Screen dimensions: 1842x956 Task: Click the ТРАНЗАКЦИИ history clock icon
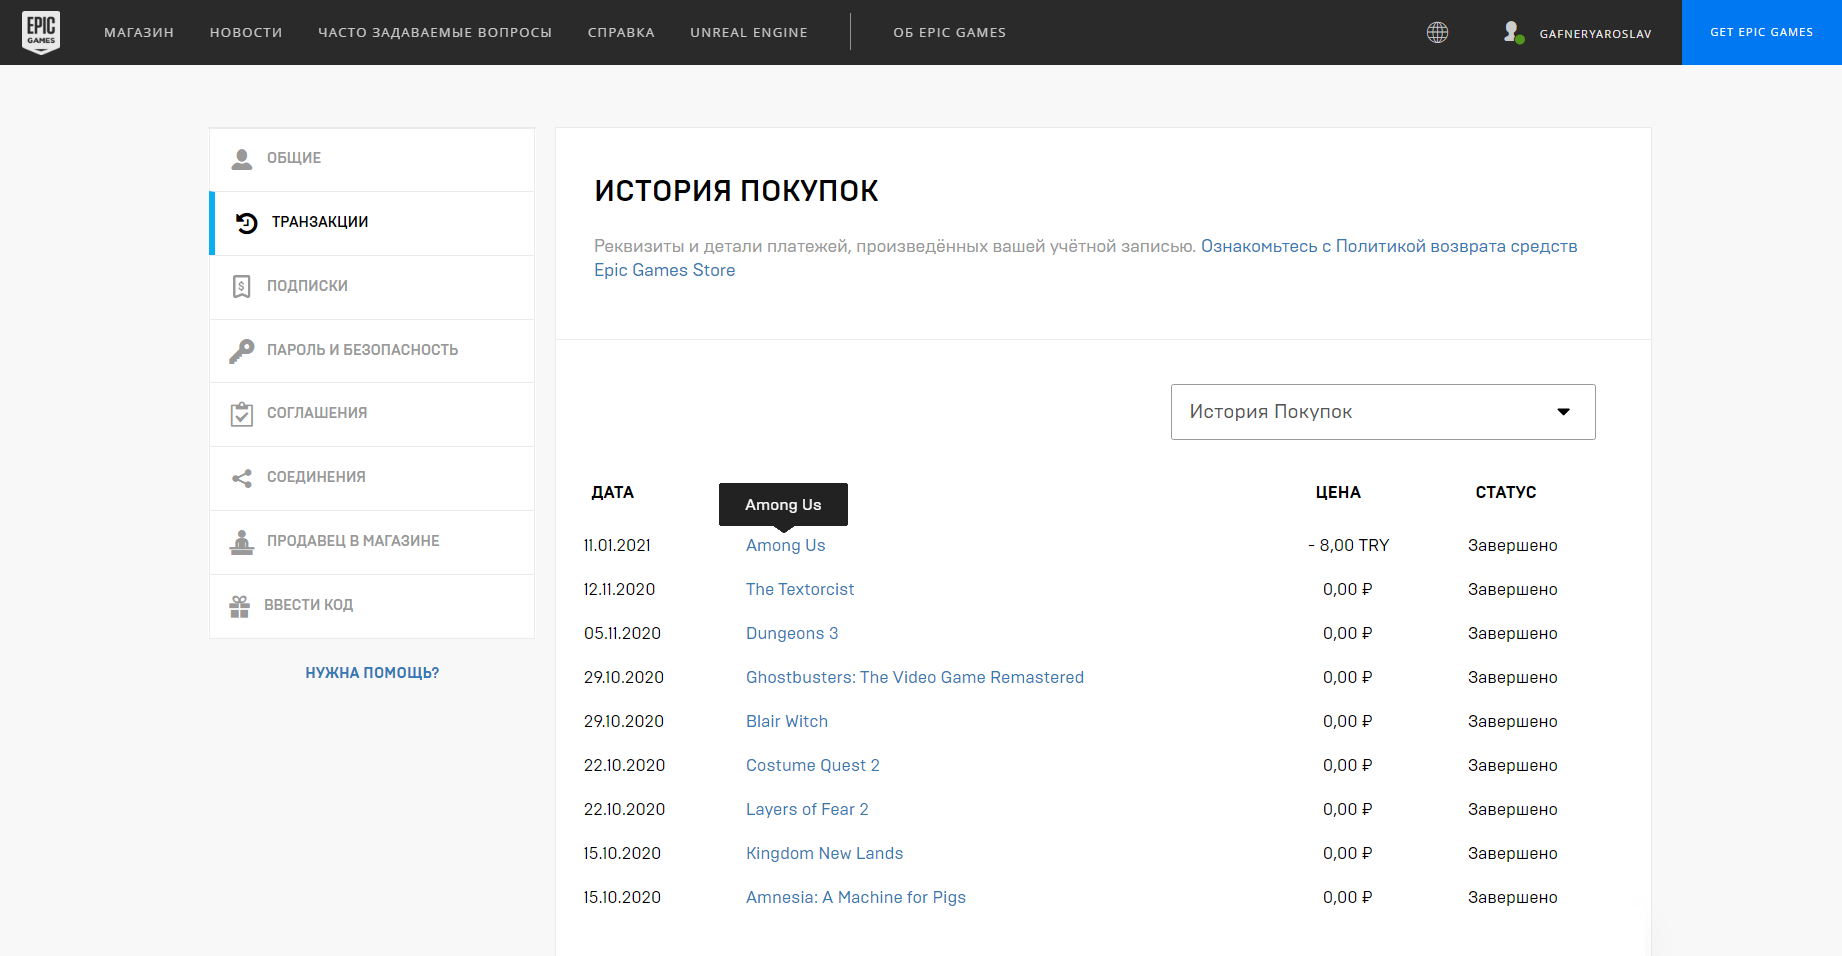(246, 222)
